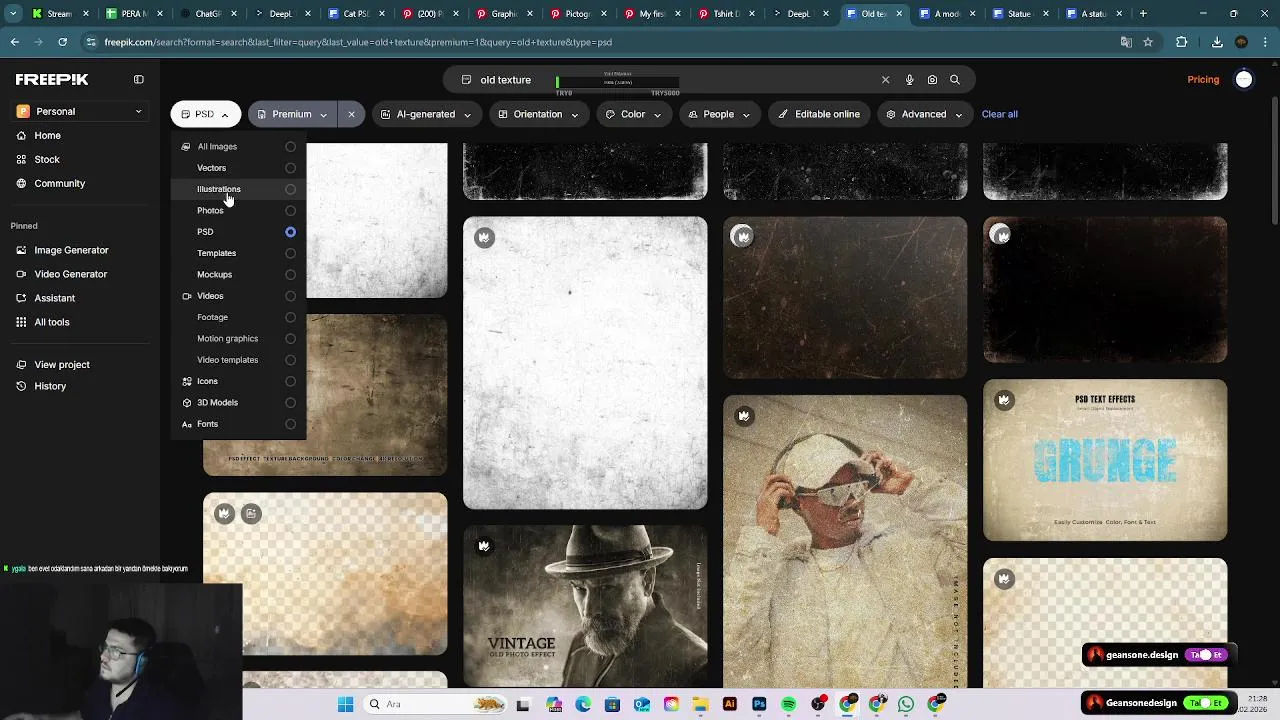The width and height of the screenshot is (1280, 720).
Task: Open the Orientation filter dropdown
Action: (x=538, y=114)
